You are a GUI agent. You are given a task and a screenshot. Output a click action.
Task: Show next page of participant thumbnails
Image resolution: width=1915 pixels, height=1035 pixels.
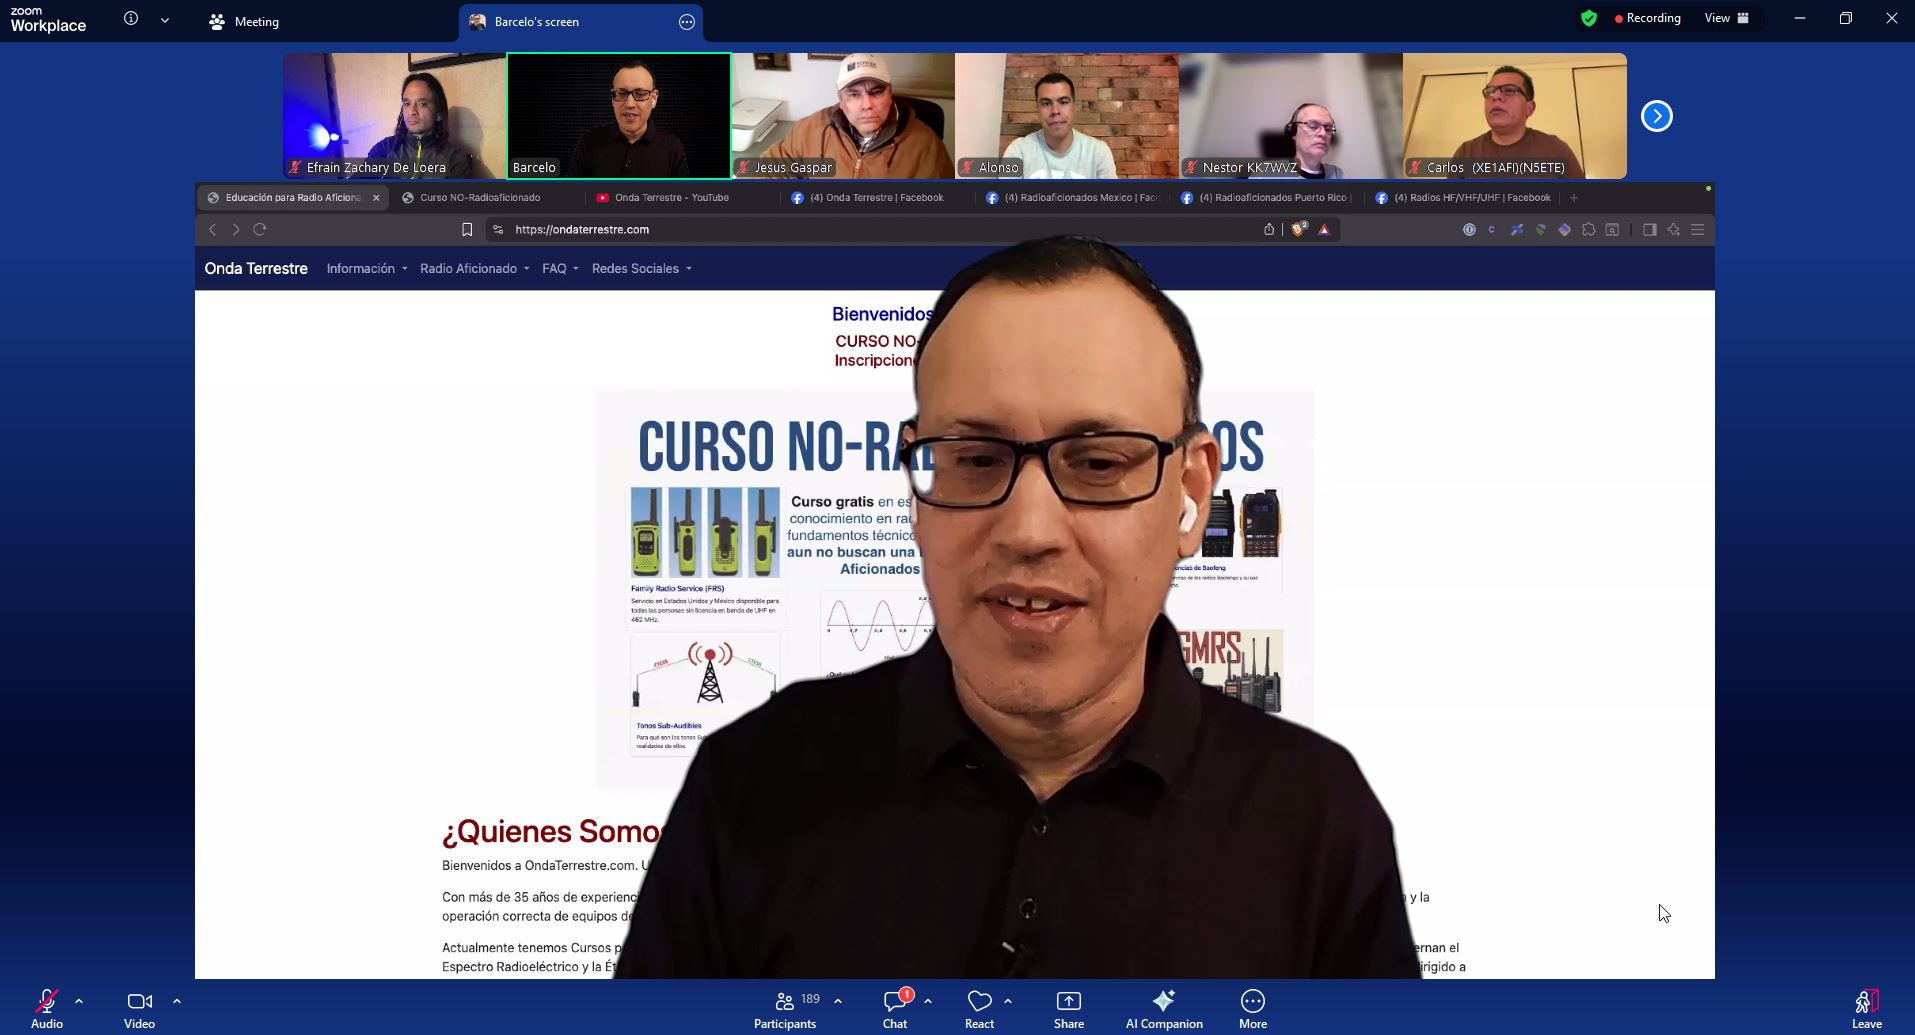click(1657, 116)
